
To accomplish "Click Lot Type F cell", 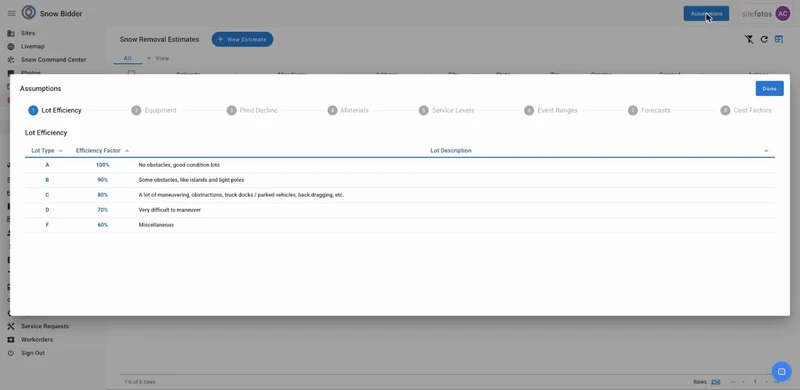I will [47, 225].
